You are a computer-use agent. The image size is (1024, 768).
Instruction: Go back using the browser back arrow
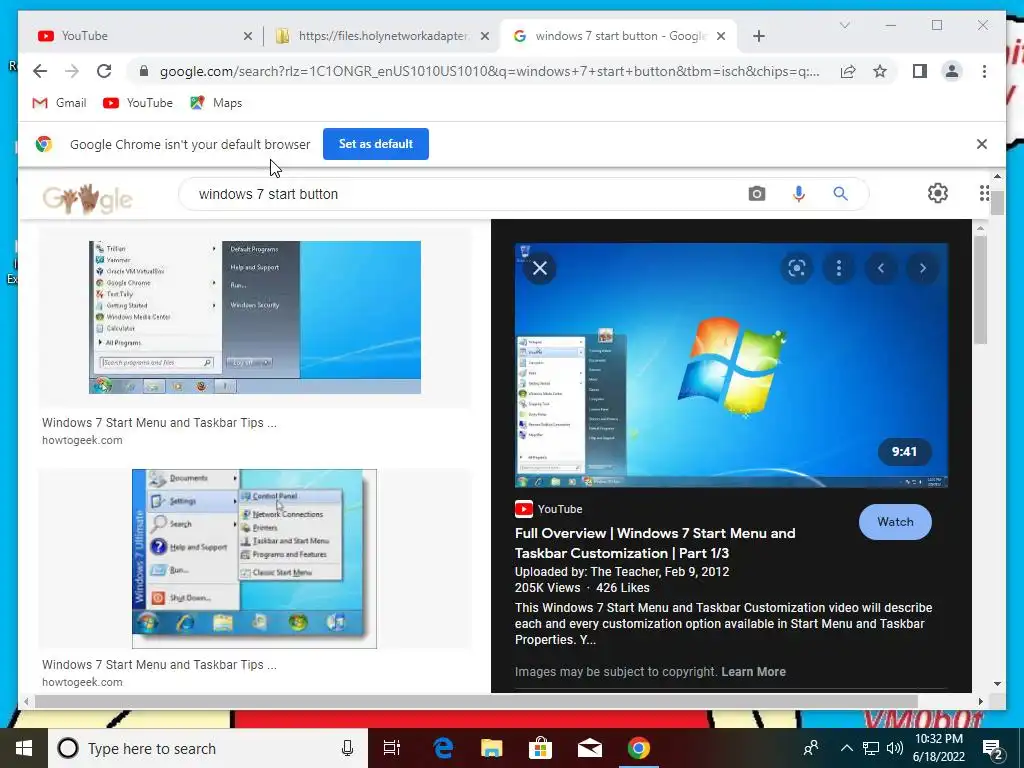coord(40,71)
